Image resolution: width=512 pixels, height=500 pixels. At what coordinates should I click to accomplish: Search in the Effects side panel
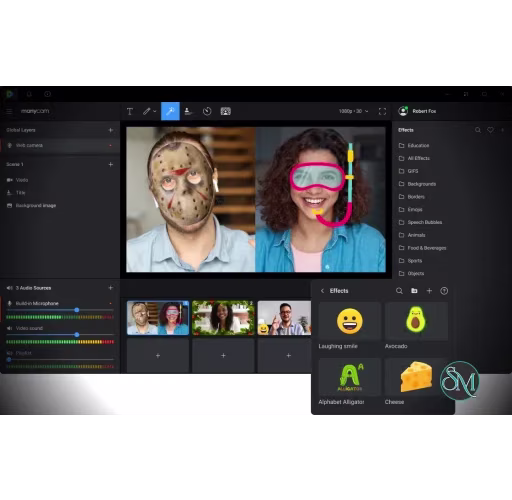[x=478, y=130]
